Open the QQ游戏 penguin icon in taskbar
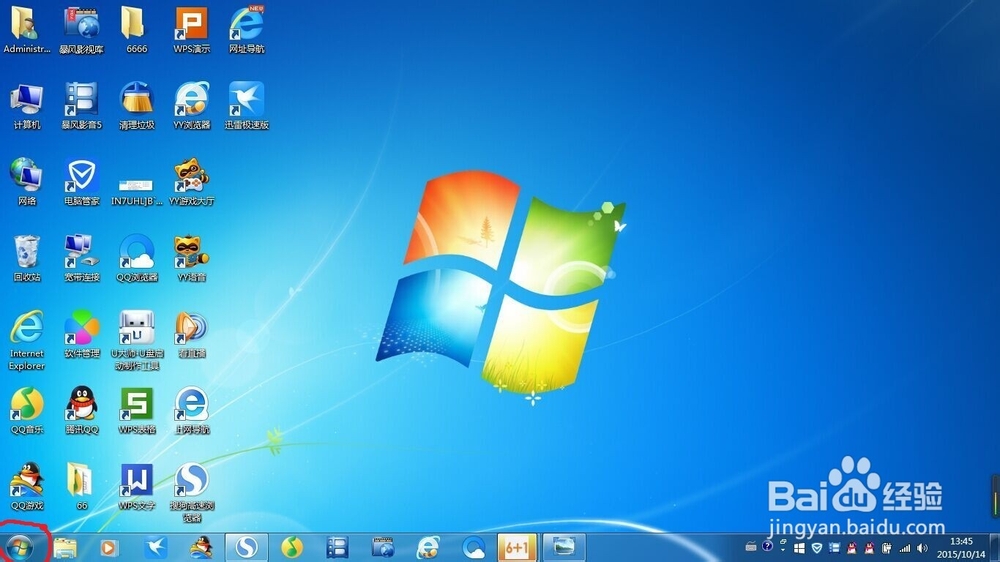The height and width of the screenshot is (562, 1000). pyautogui.click(x=201, y=547)
